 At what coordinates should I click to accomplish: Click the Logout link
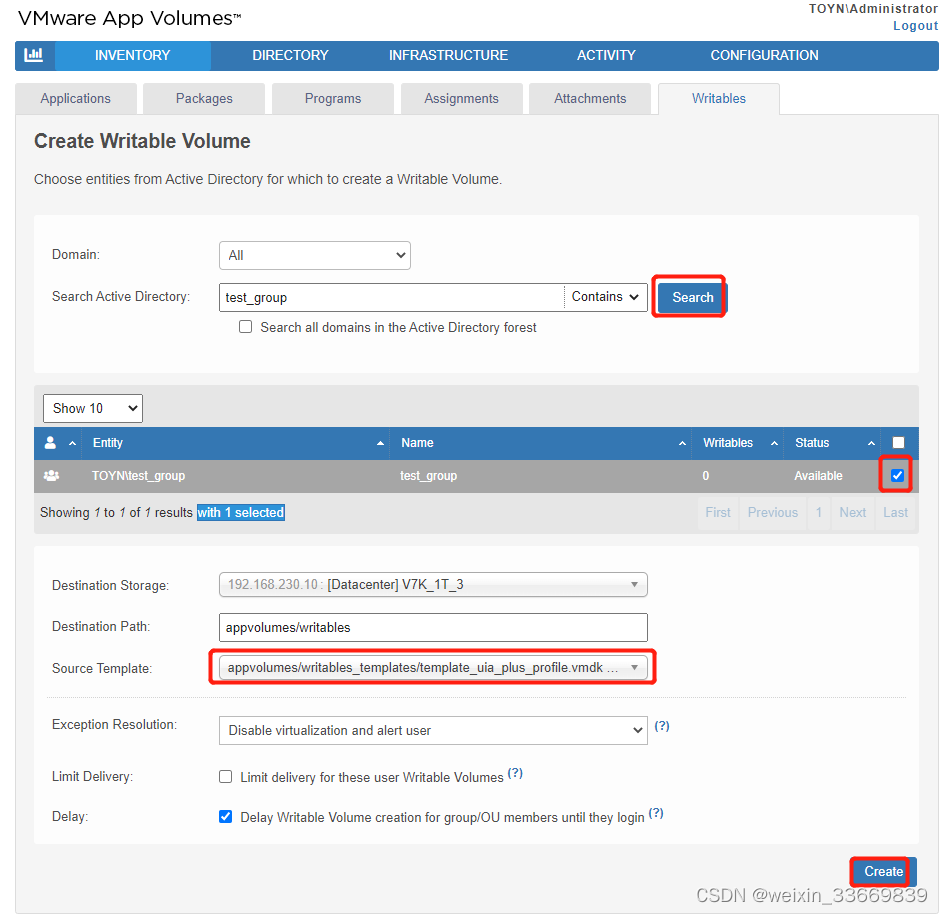tap(915, 25)
